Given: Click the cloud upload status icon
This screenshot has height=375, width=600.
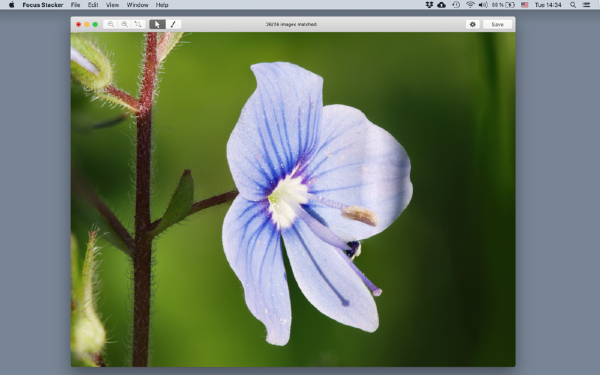Looking at the screenshot, I should point(442,5).
